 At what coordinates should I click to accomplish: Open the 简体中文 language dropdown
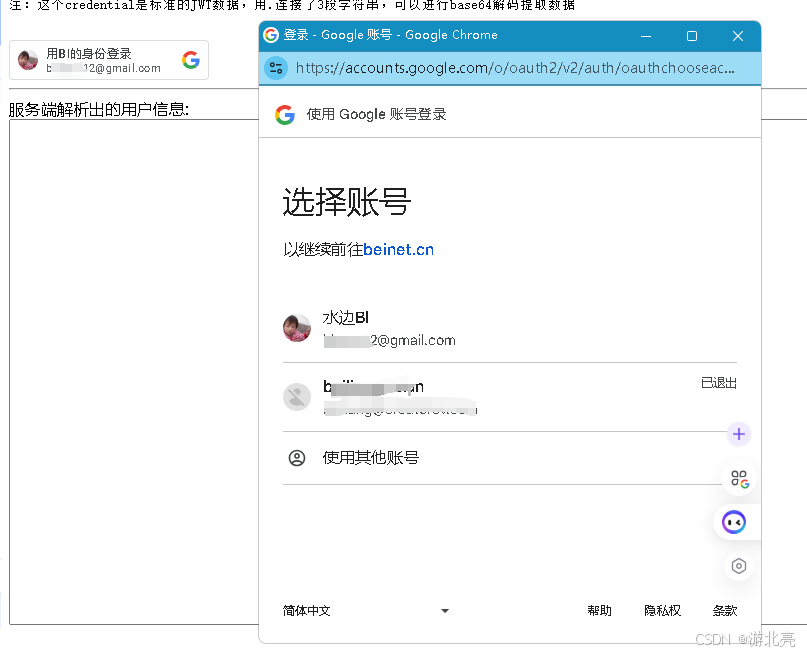(x=366, y=611)
